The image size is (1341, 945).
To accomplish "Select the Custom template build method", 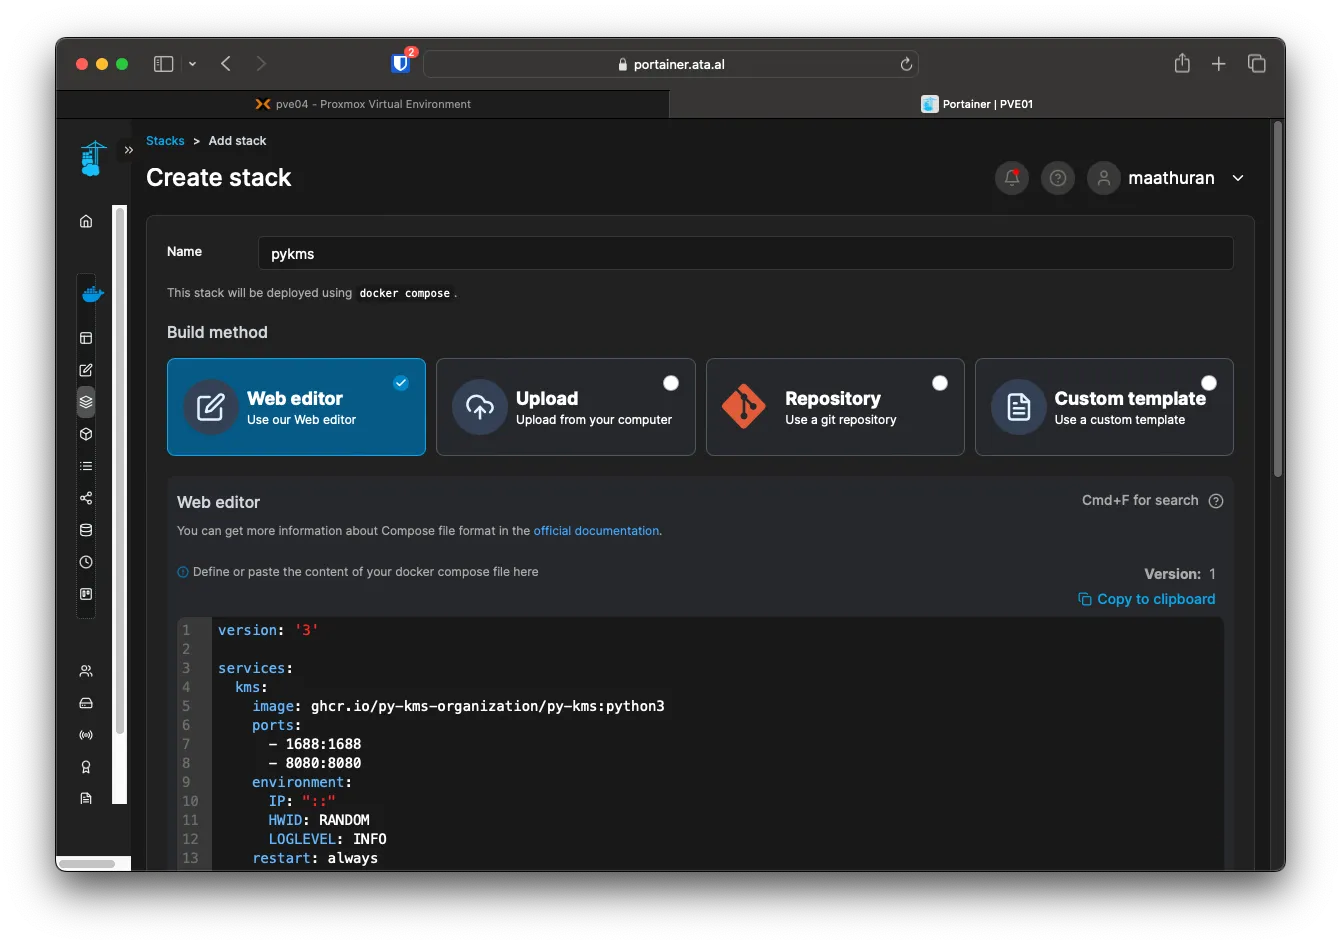I will point(1104,407).
